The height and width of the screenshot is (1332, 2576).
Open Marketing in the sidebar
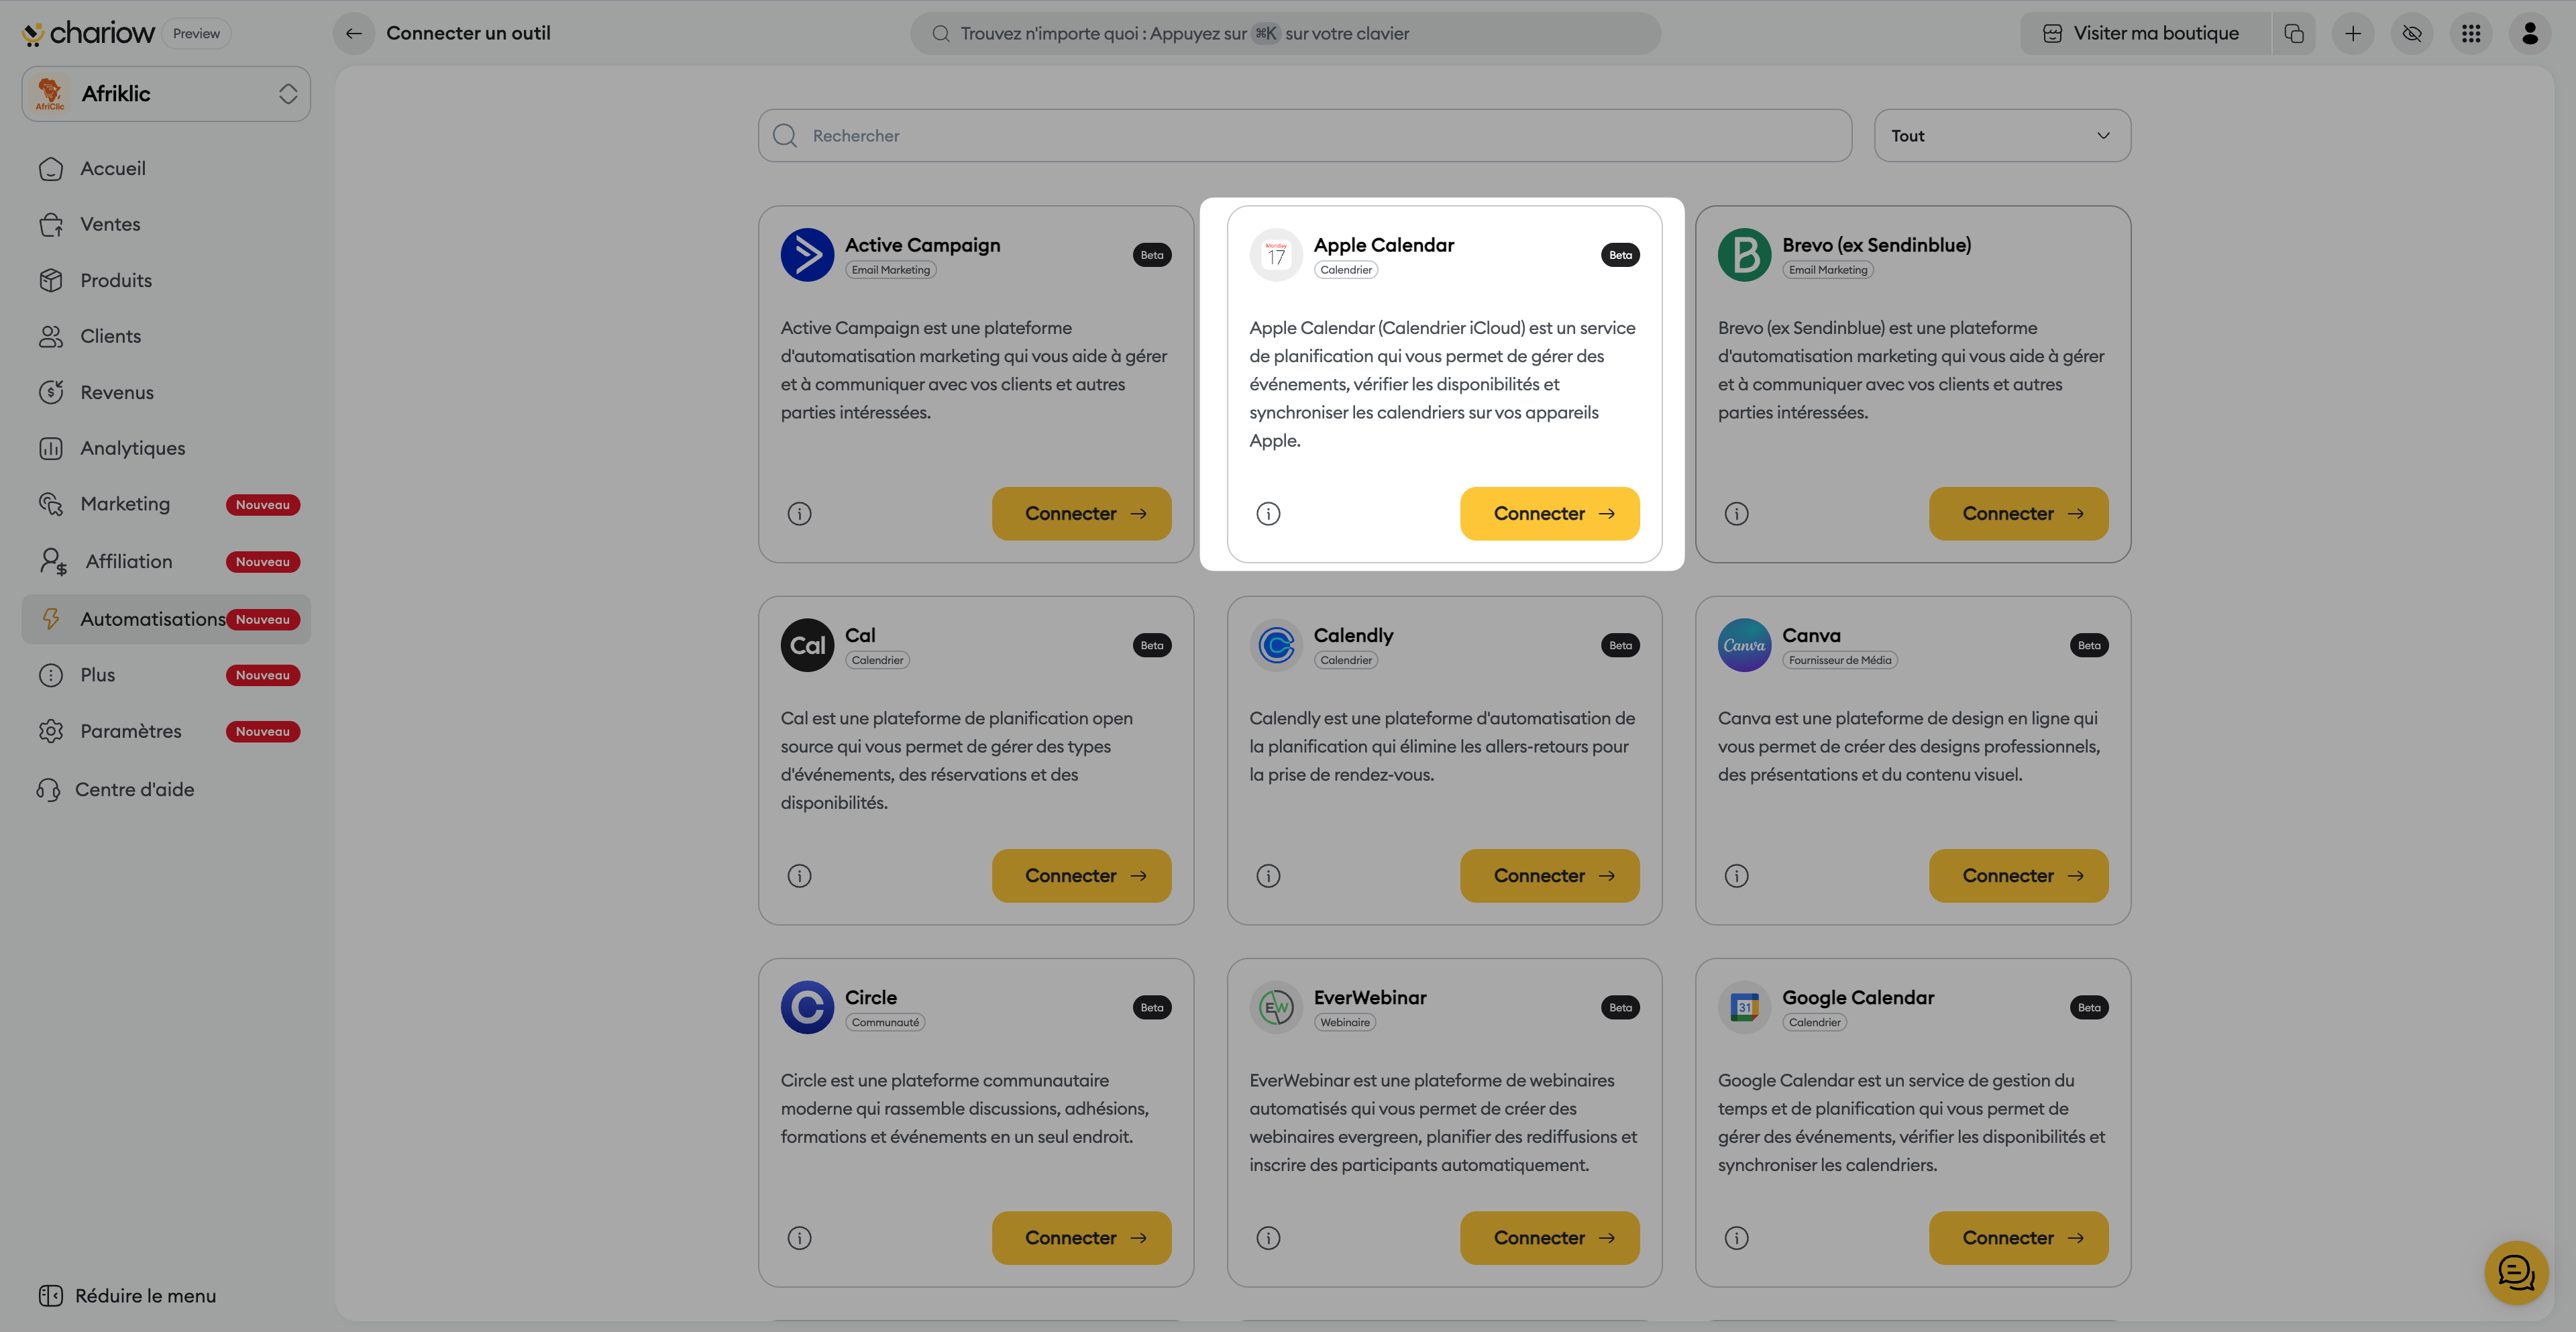click(x=125, y=504)
